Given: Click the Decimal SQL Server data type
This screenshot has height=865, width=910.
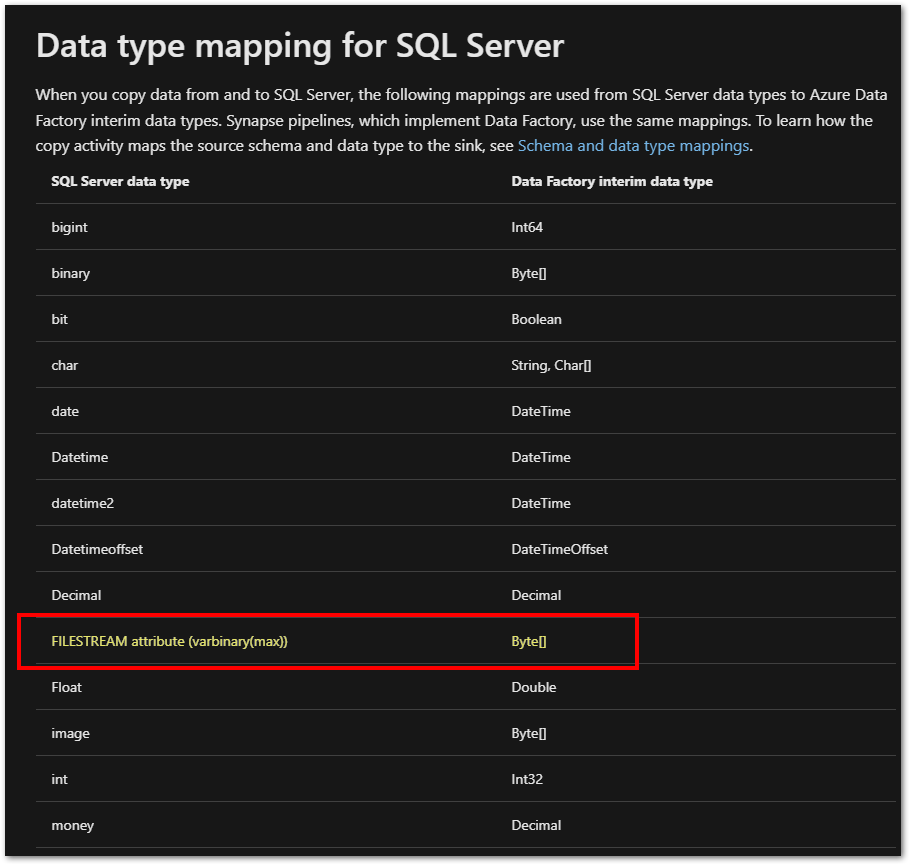Looking at the screenshot, I should [76, 595].
